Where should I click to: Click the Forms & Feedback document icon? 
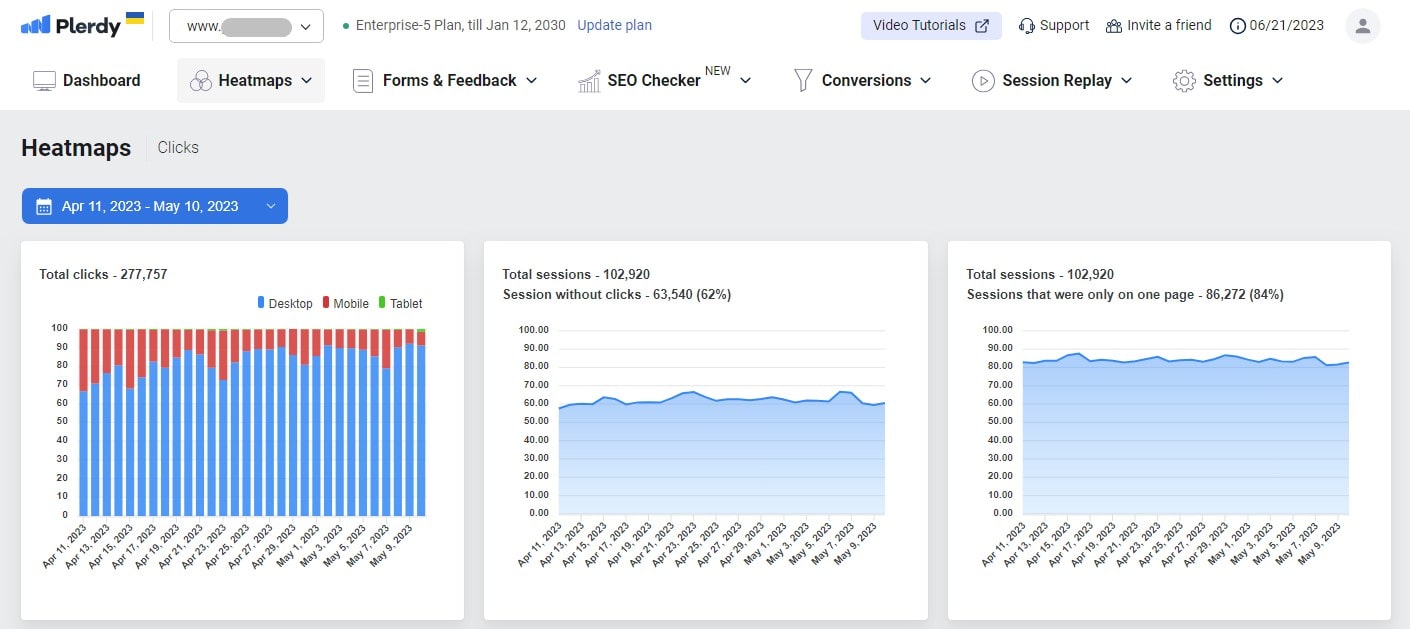[363, 81]
